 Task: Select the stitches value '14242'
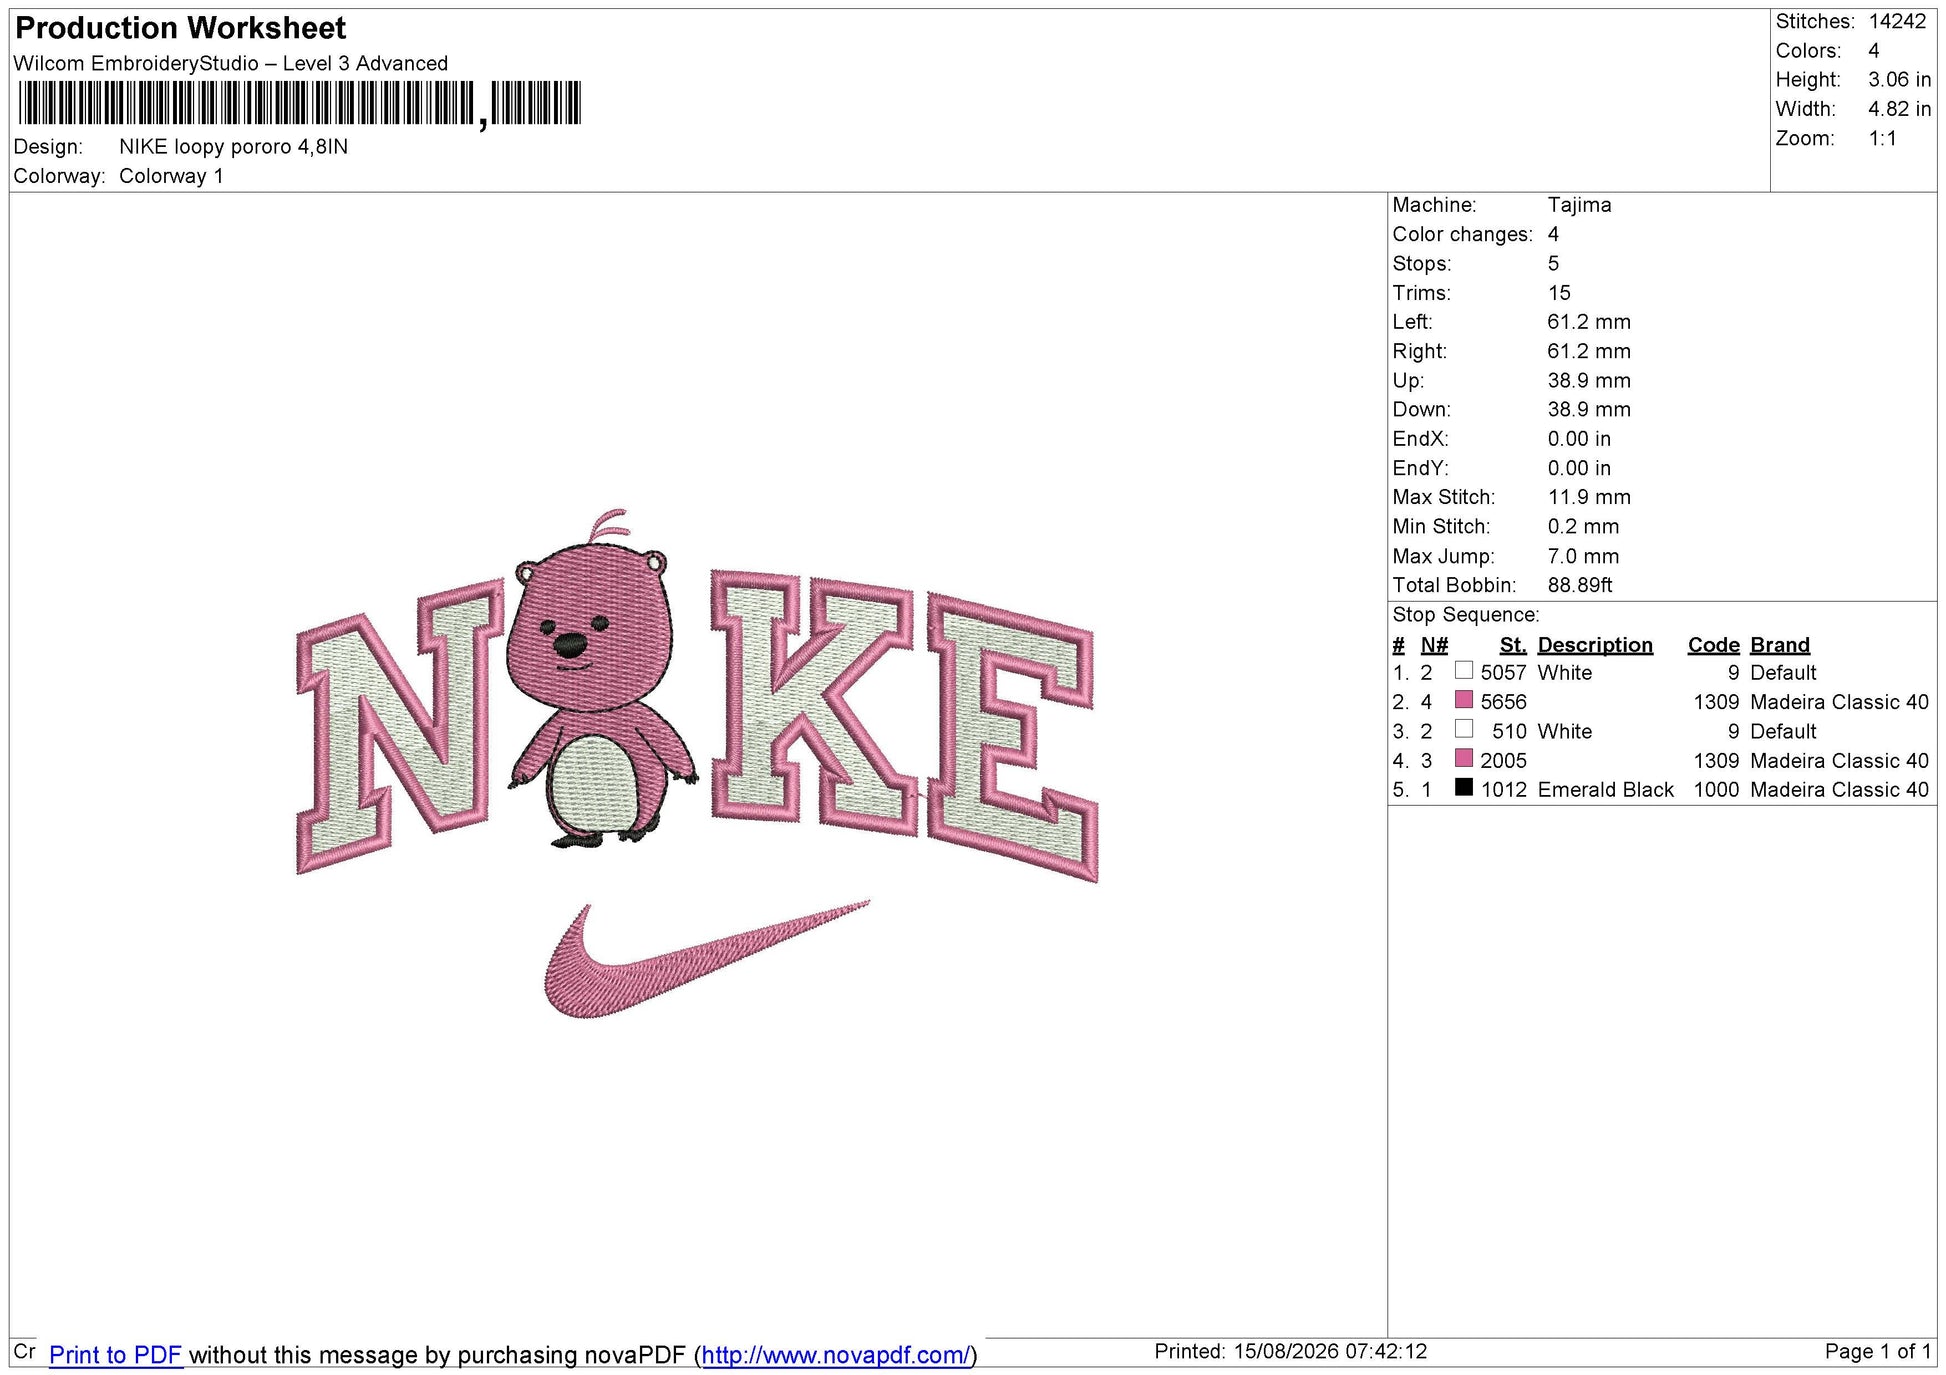[x=1897, y=21]
